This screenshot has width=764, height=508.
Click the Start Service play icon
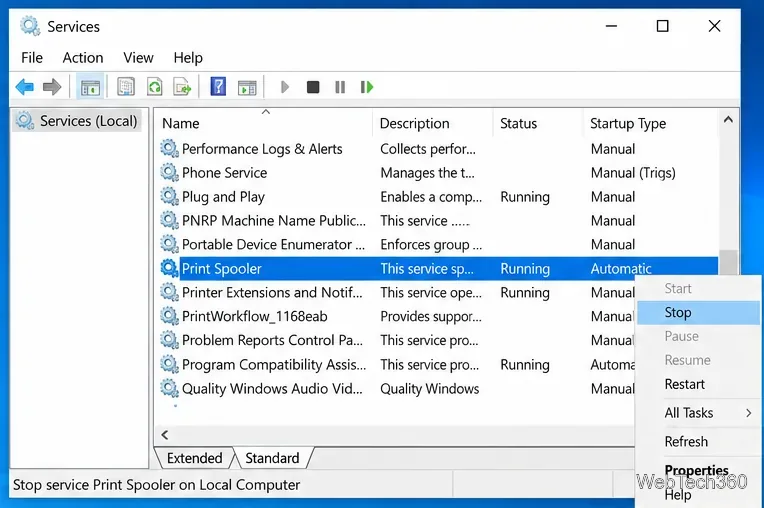coord(285,87)
